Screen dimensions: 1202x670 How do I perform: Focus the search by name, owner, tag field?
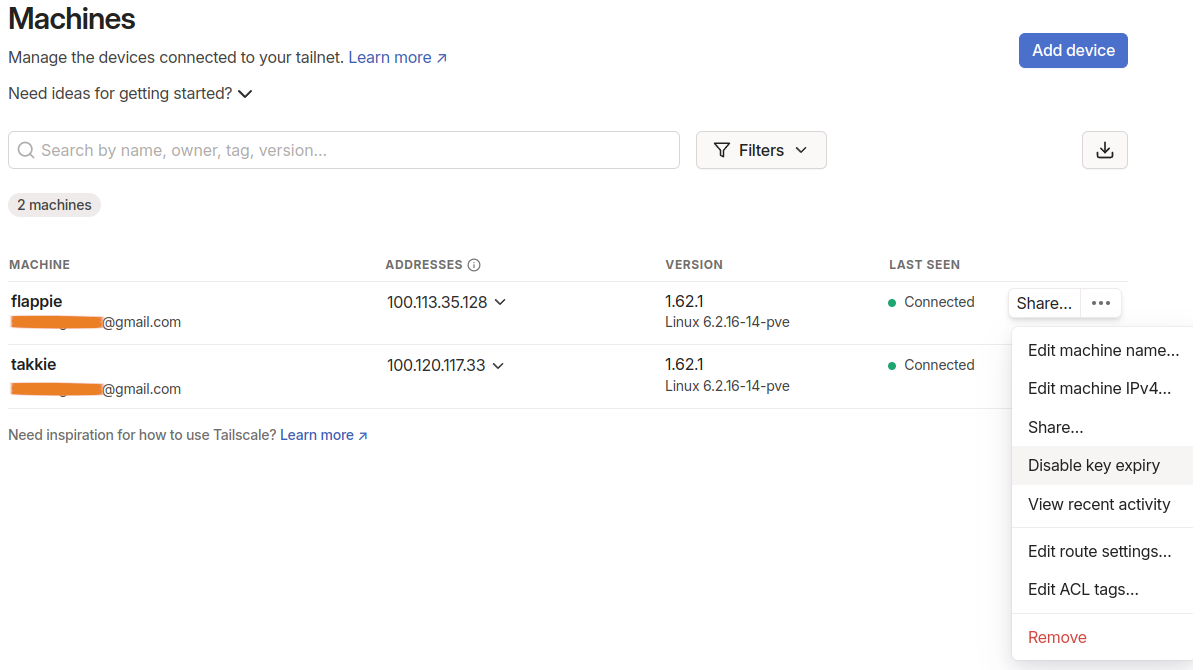(x=344, y=150)
